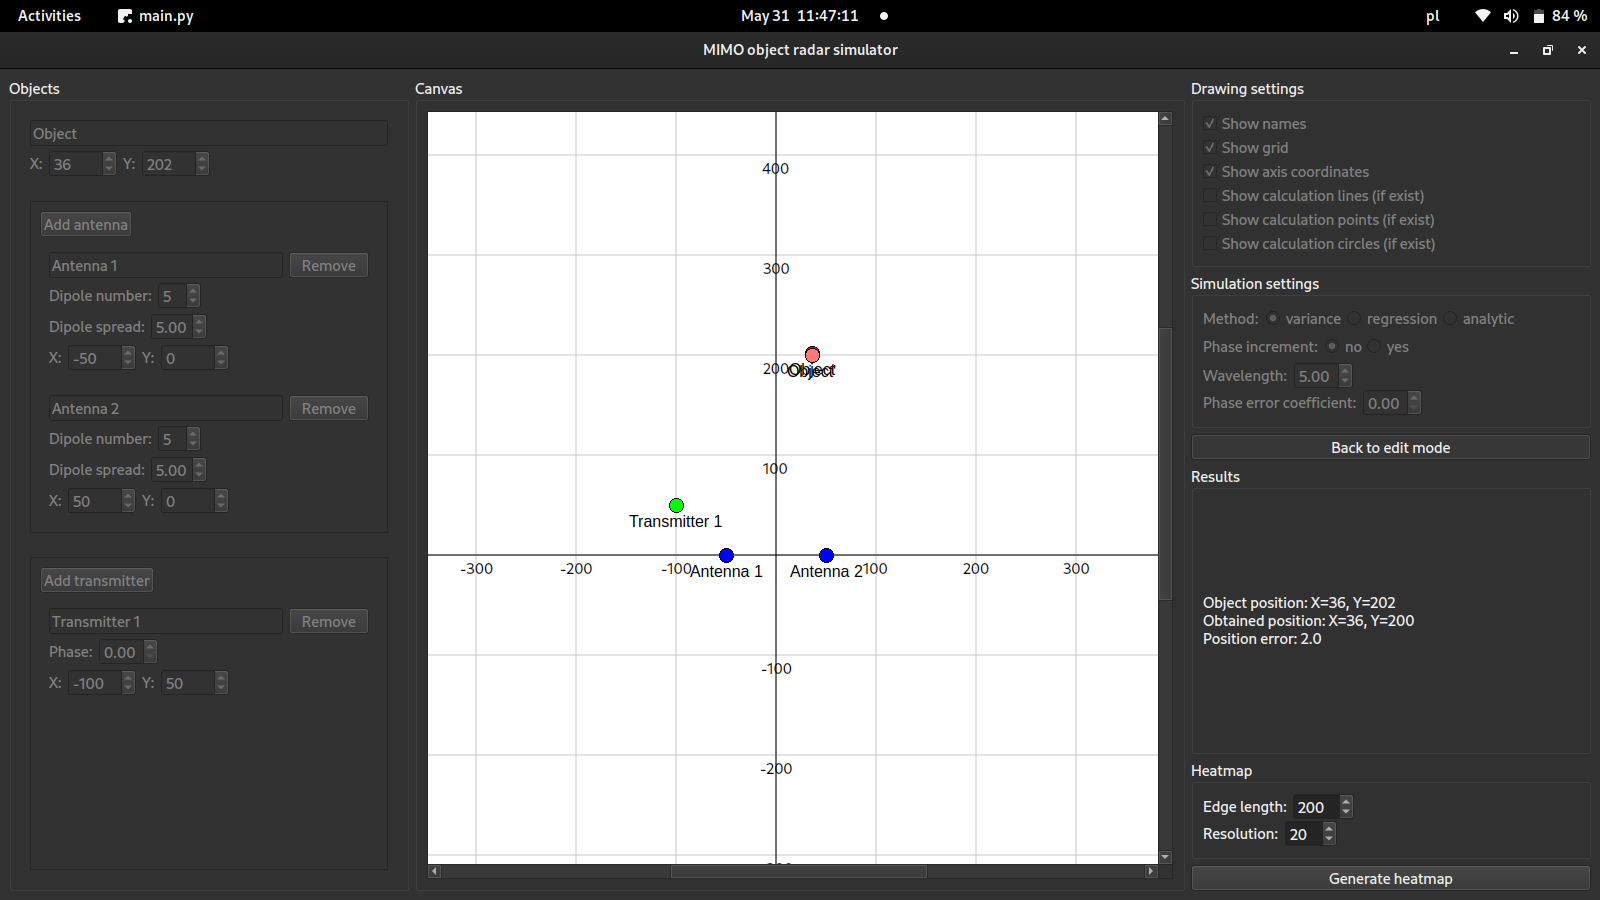Click the Edge length stepper arrows
Screen dimensions: 1600x900
pos(1346,806)
